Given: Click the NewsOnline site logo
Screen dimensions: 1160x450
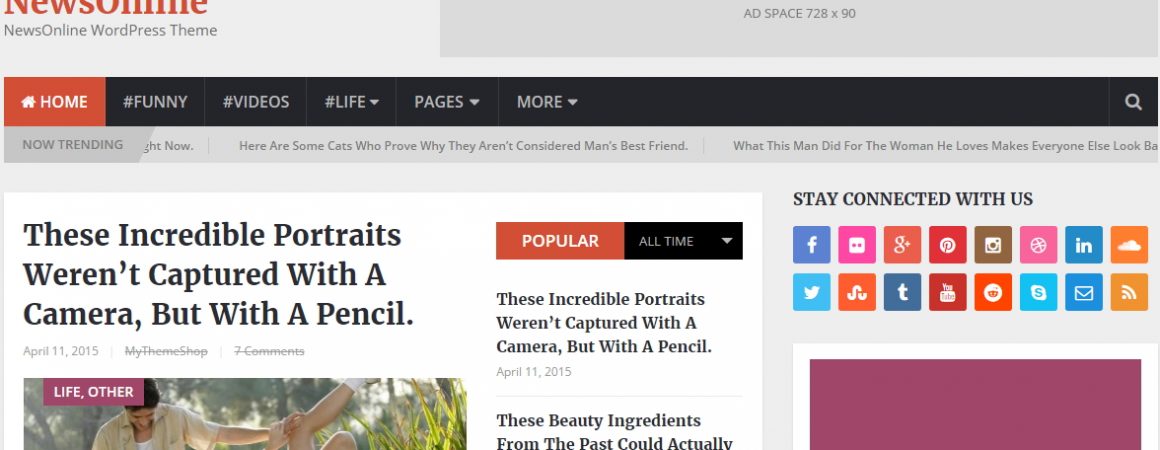Looking at the screenshot, I should tap(106, 6).
